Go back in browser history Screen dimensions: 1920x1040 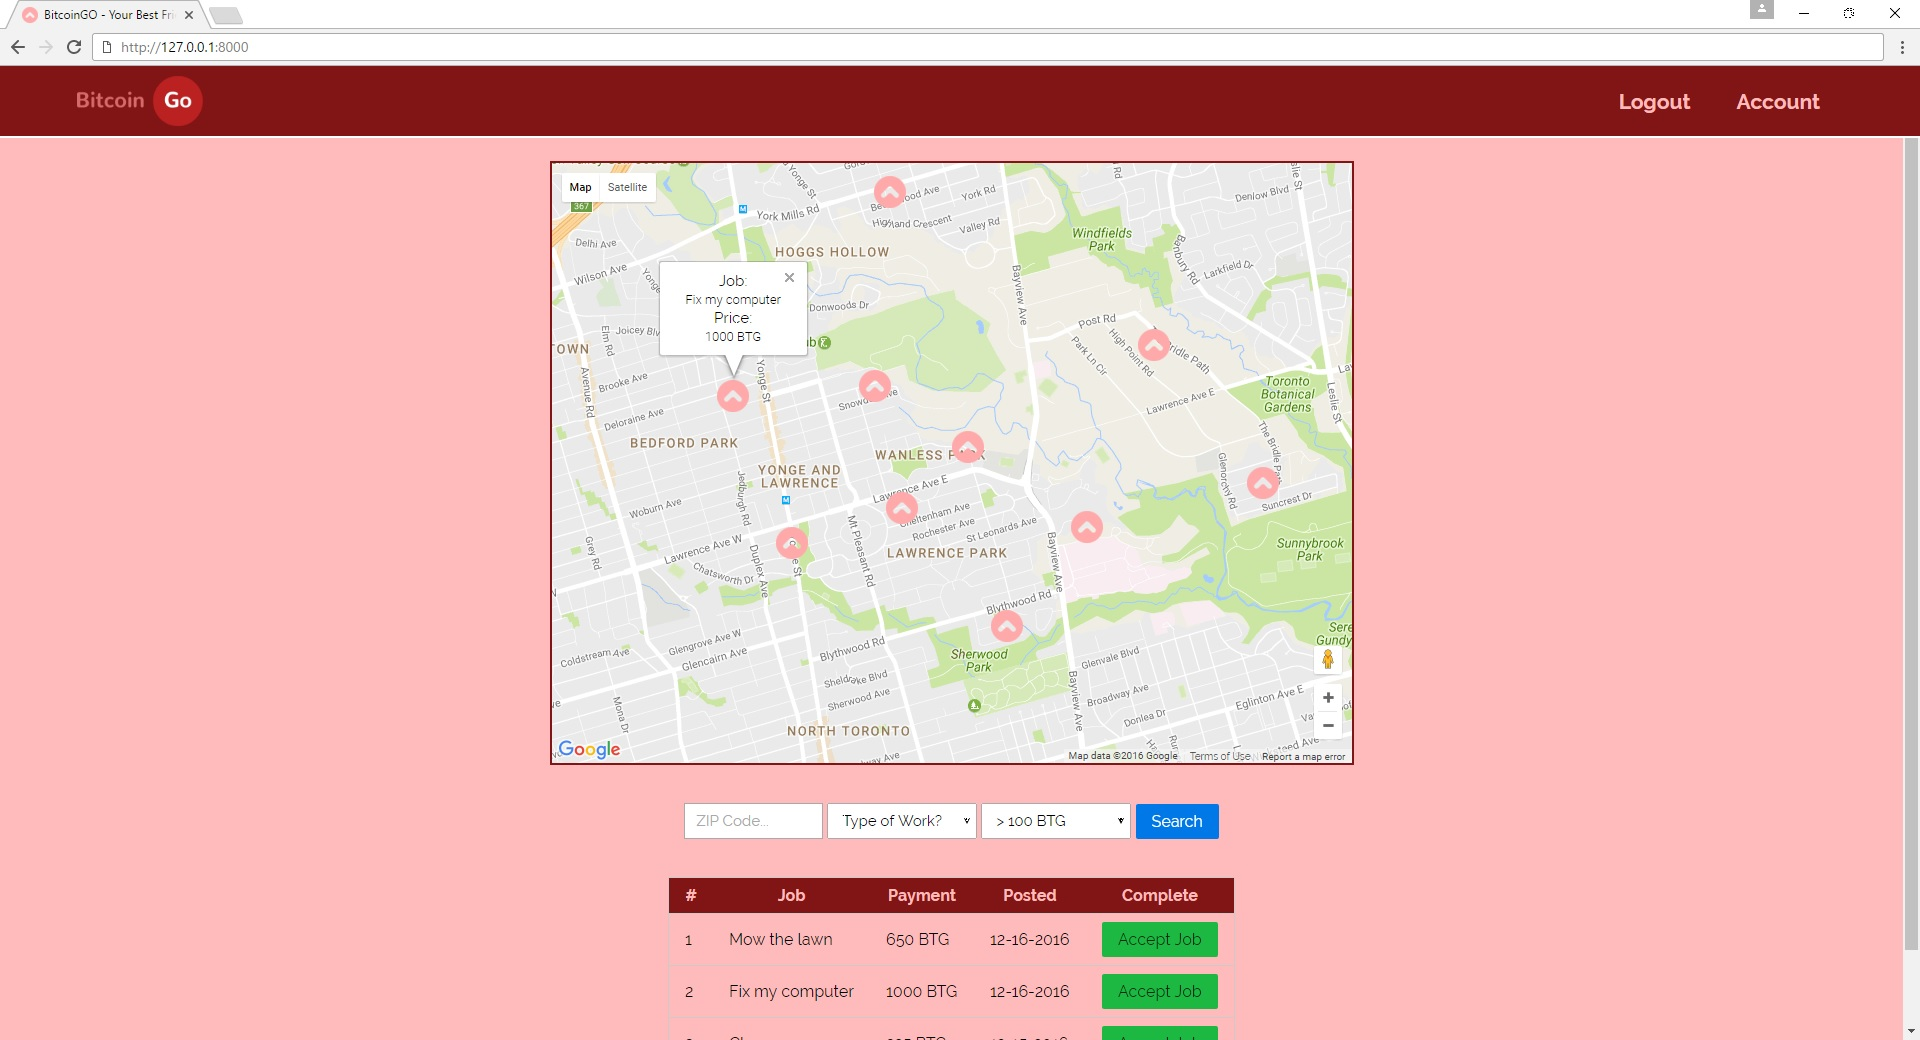tap(18, 47)
